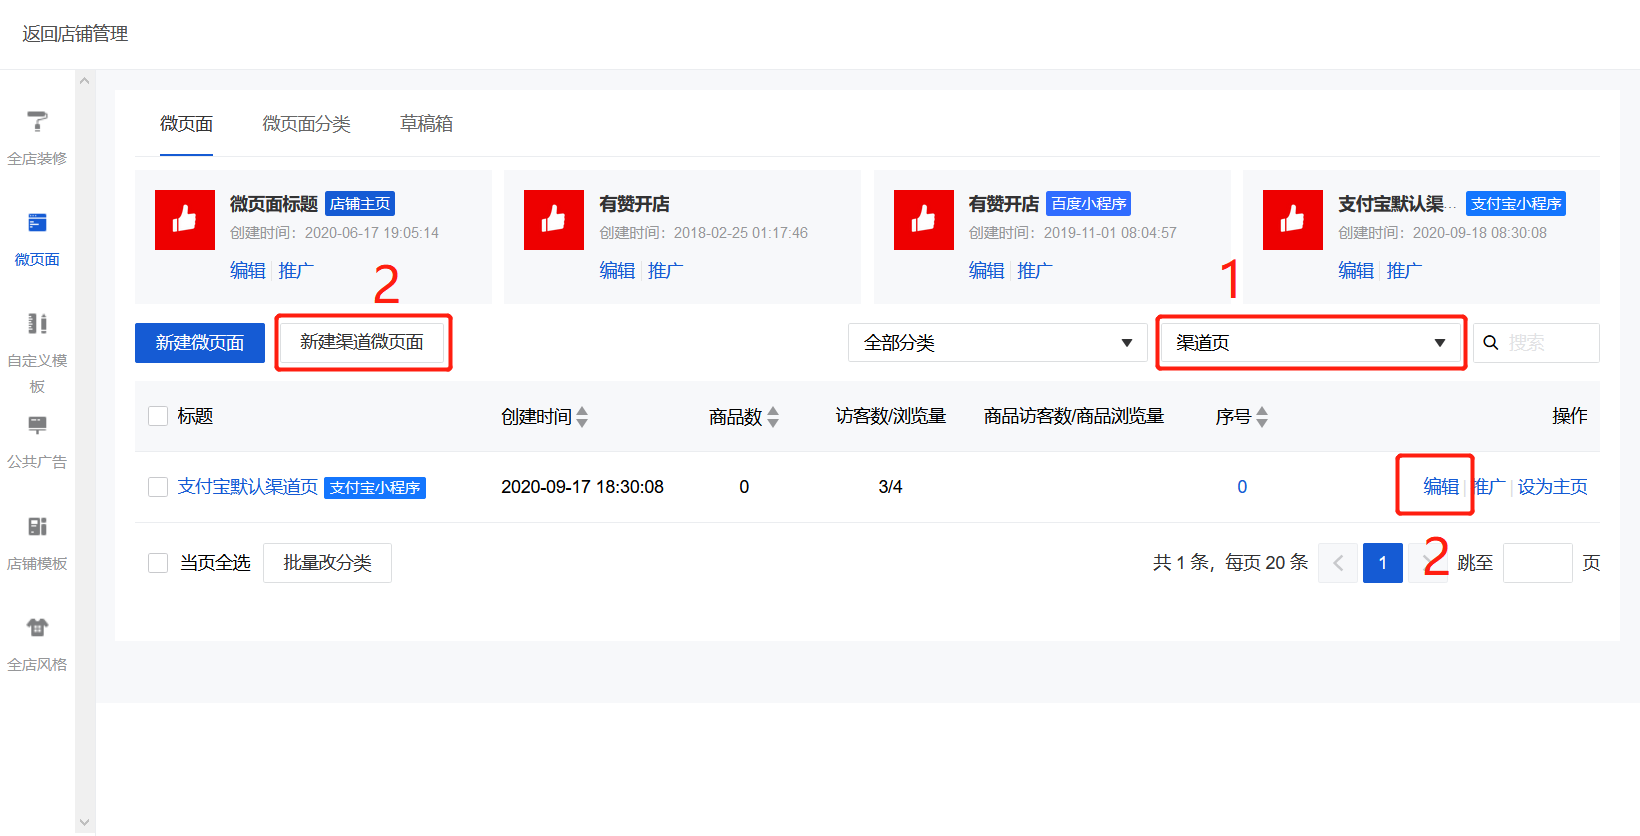Screen dimensions: 1640x836
Task: Click 编辑 under 2018 有赞开店 card
Action: pos(617,271)
